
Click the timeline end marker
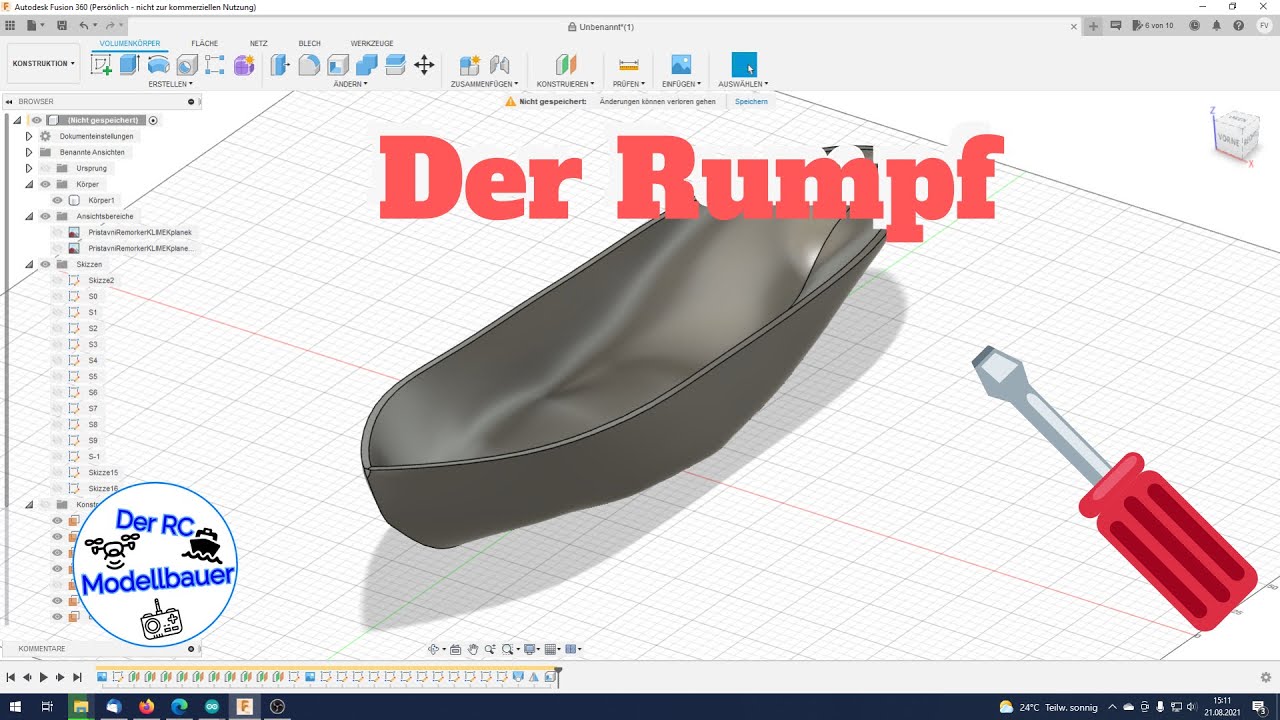coord(558,676)
